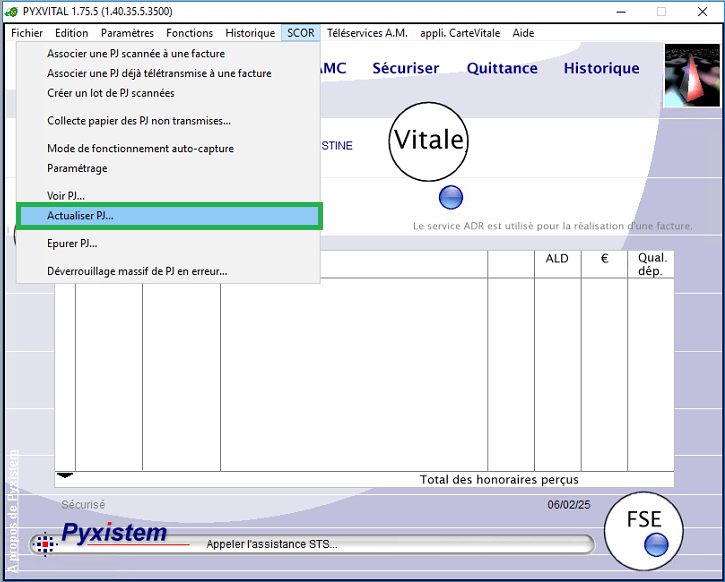This screenshot has width=725, height=582.
Task: Click the PYXVITAL title bar app icon
Action: pyautogui.click(x=11, y=11)
